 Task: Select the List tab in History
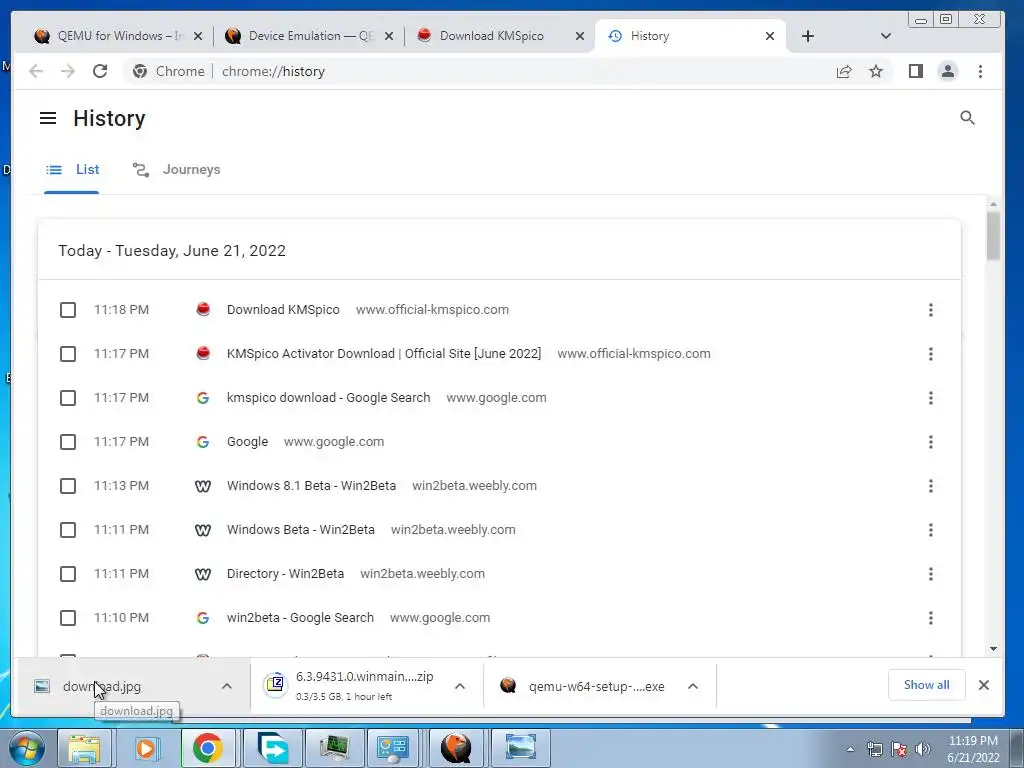72,170
